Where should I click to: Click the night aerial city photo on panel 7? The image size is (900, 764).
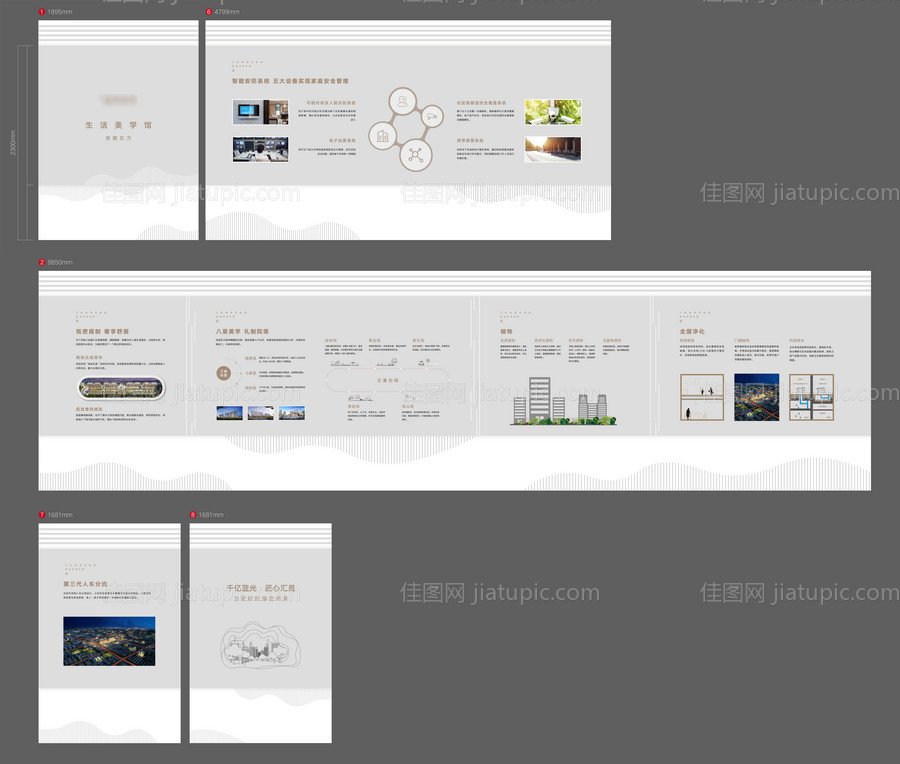point(109,641)
